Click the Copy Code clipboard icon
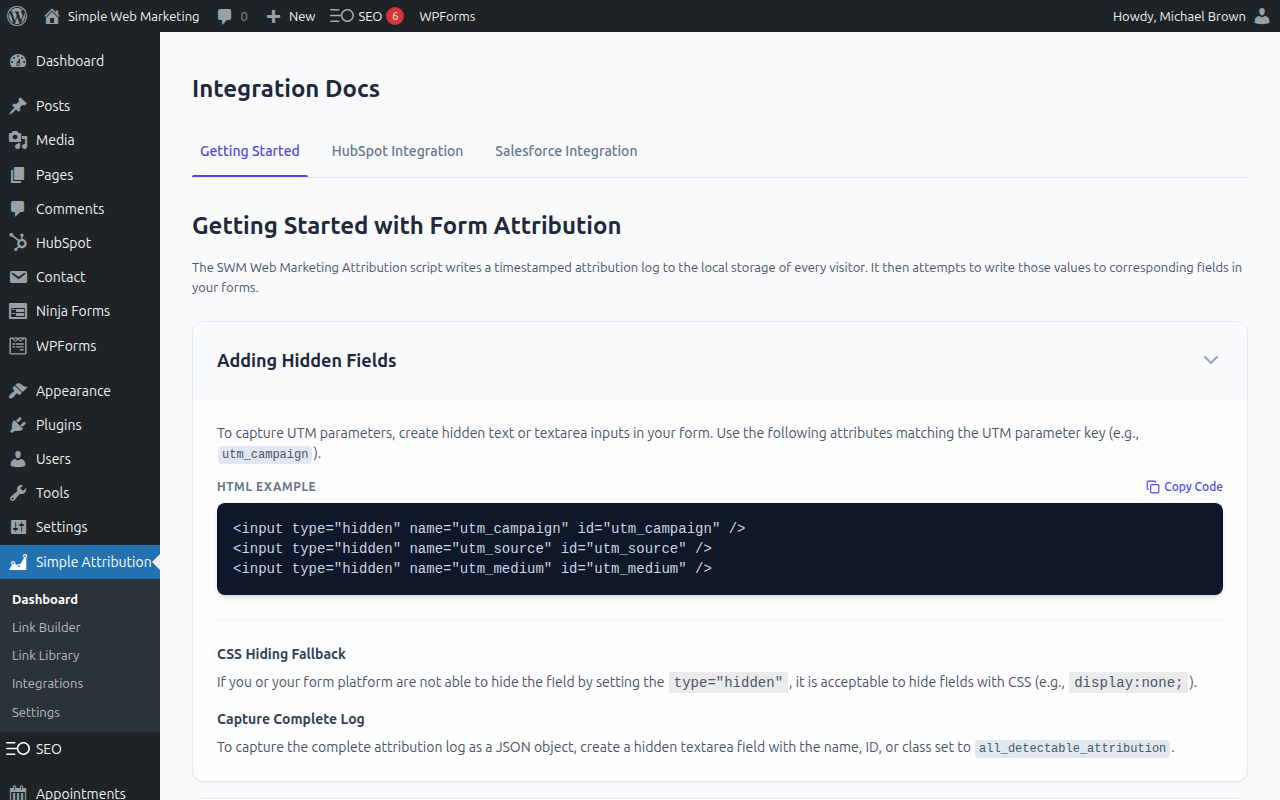1280x800 pixels. click(x=1153, y=487)
